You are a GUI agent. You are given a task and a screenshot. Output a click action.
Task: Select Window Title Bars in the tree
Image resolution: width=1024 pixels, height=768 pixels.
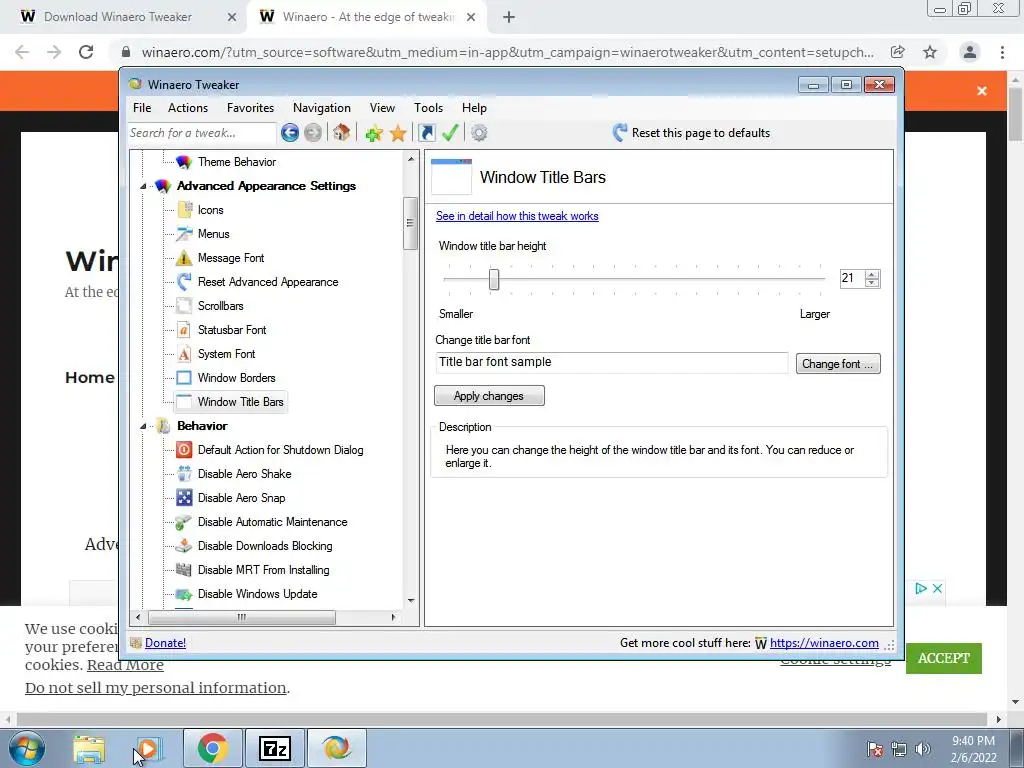point(240,402)
